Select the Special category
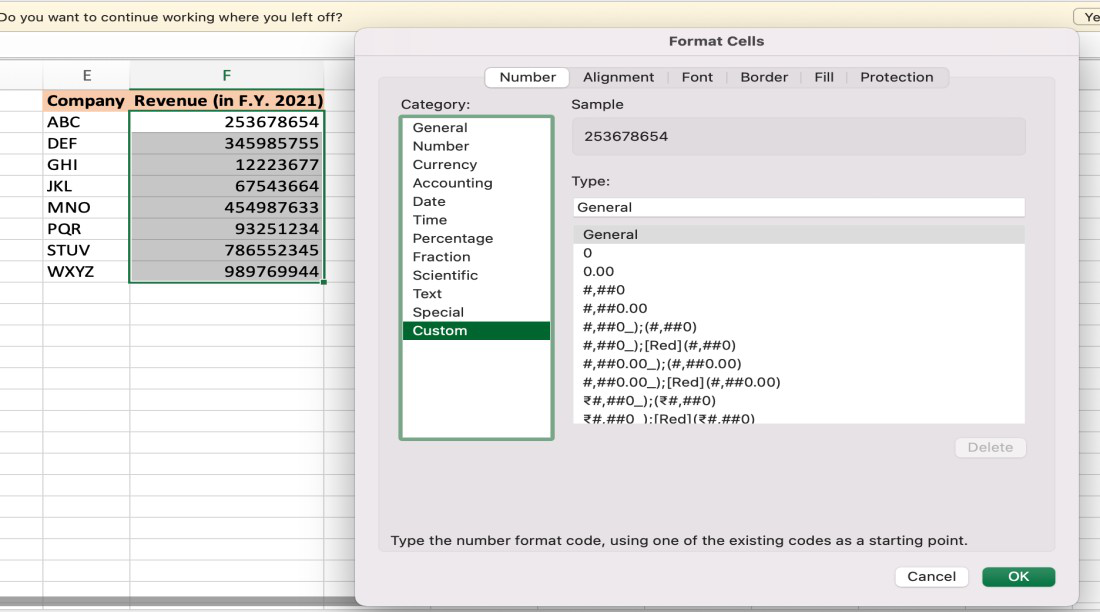1100x612 pixels. click(476, 312)
